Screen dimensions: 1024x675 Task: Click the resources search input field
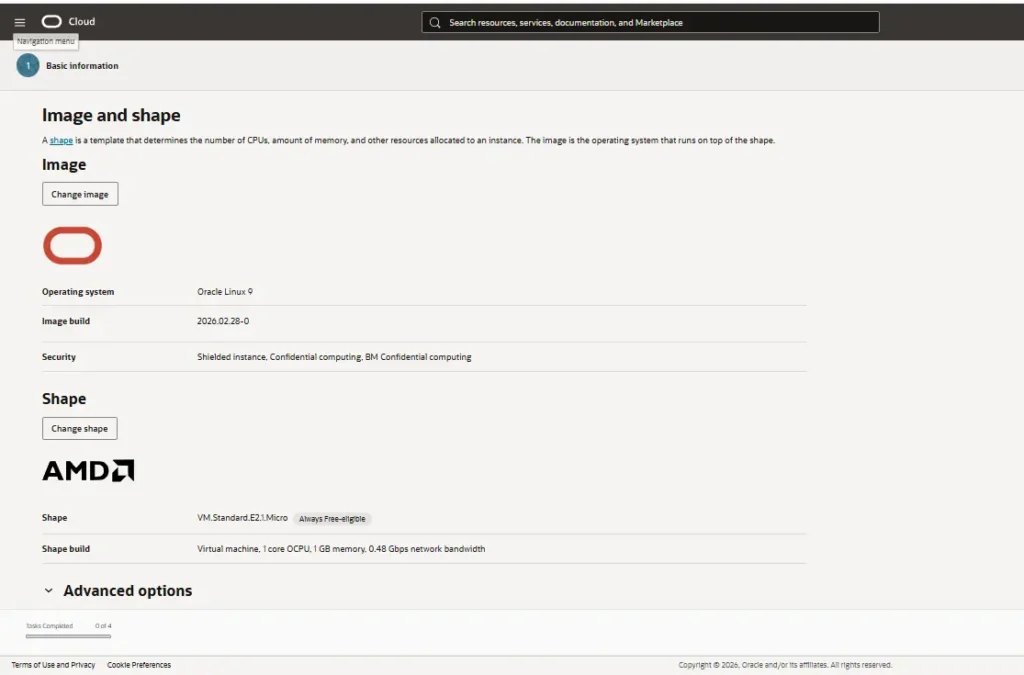(x=650, y=22)
